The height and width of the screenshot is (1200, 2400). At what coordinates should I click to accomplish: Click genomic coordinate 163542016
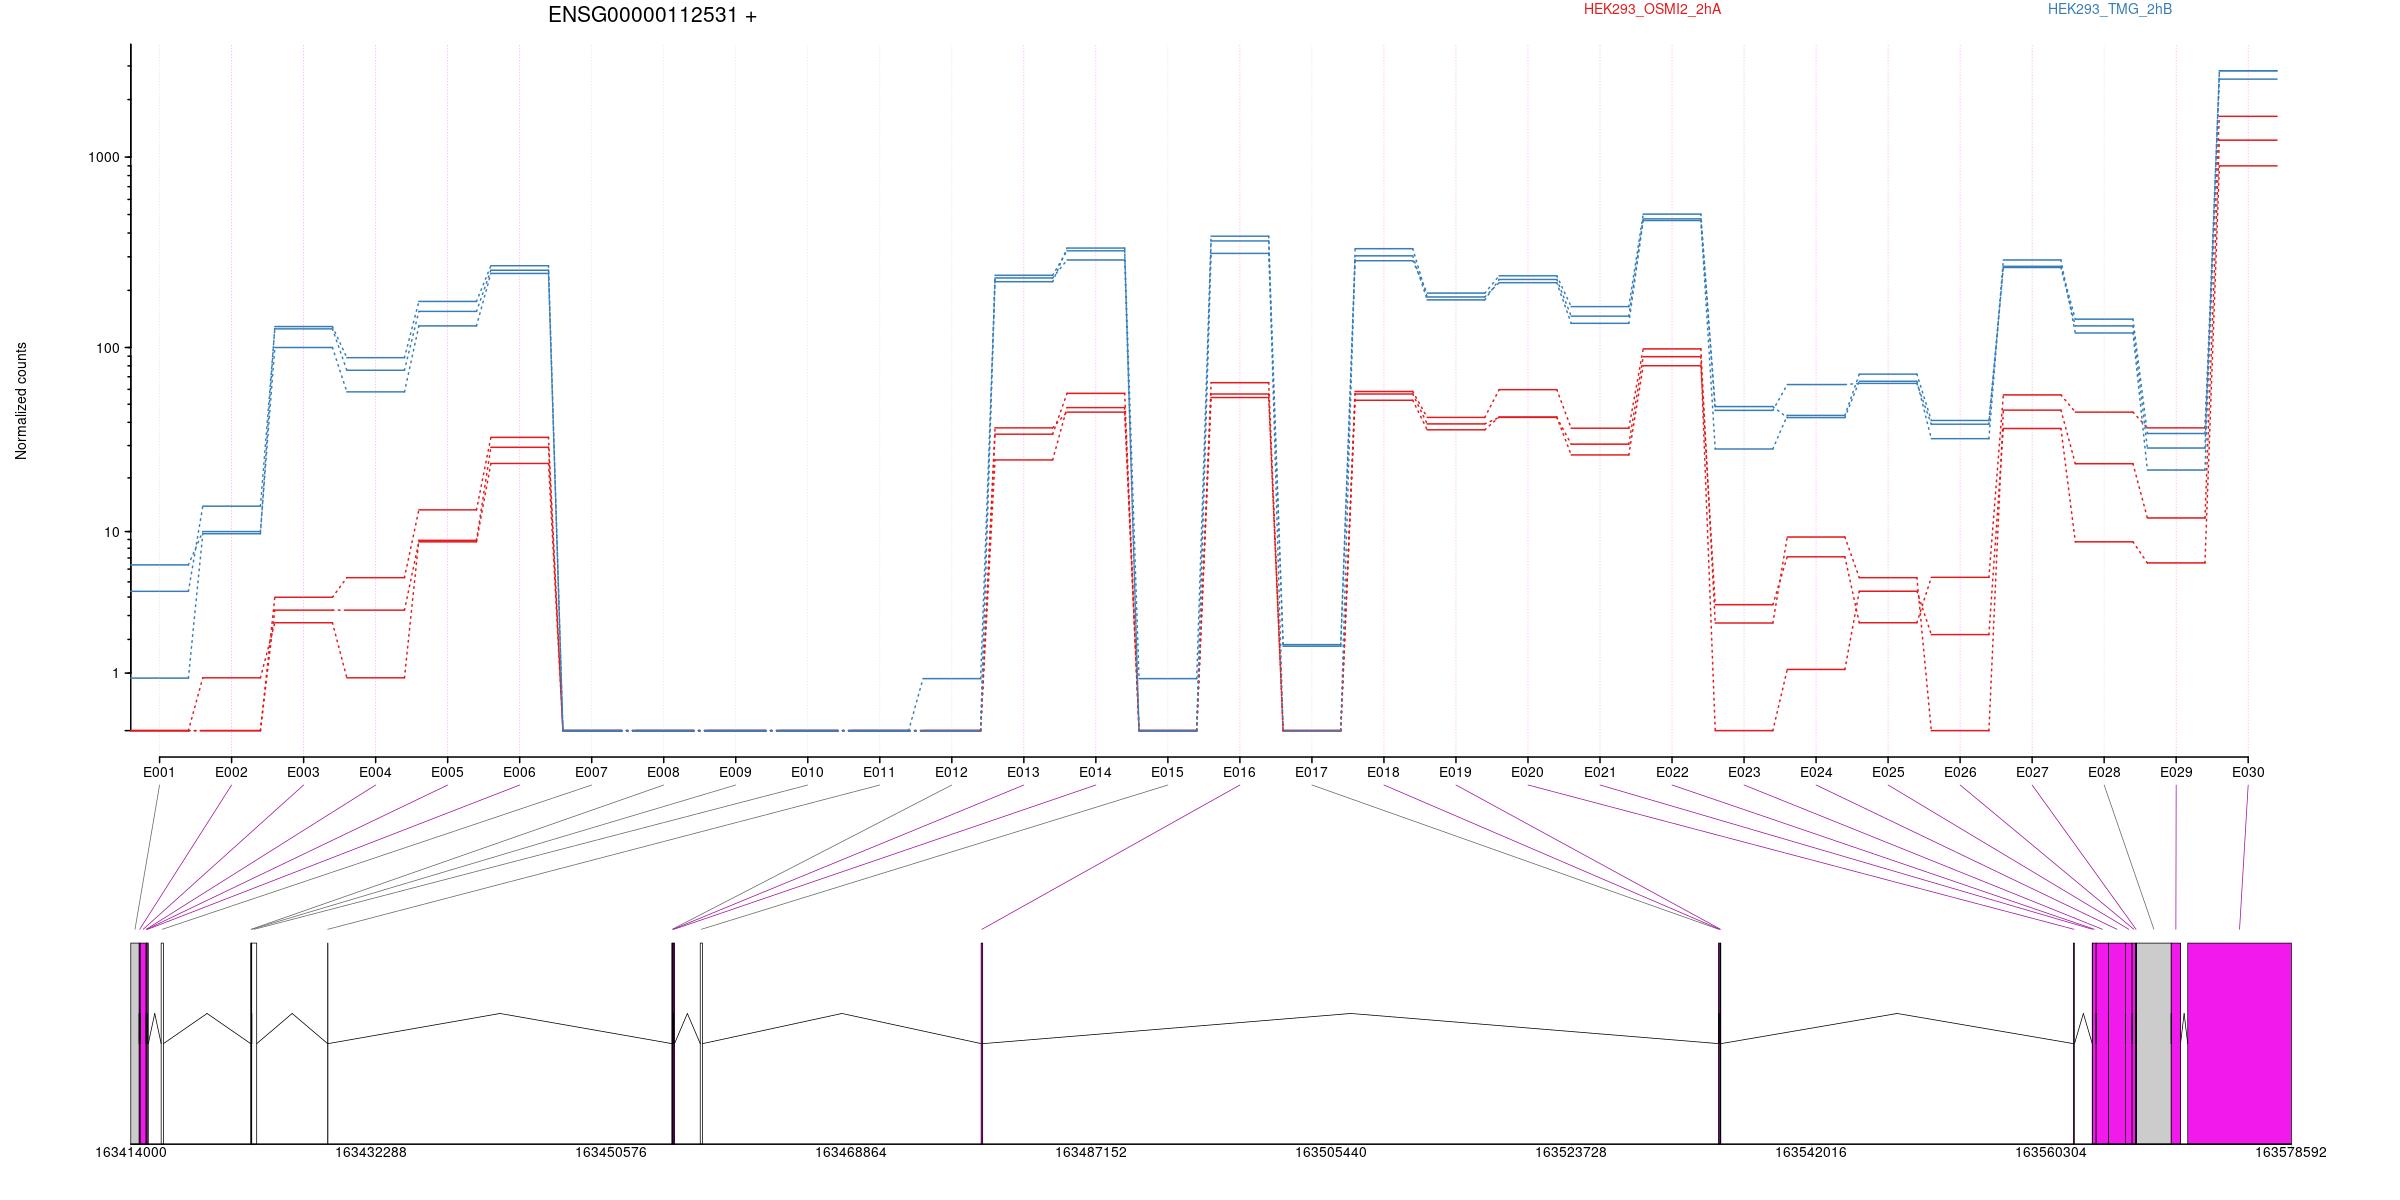click(1811, 1153)
